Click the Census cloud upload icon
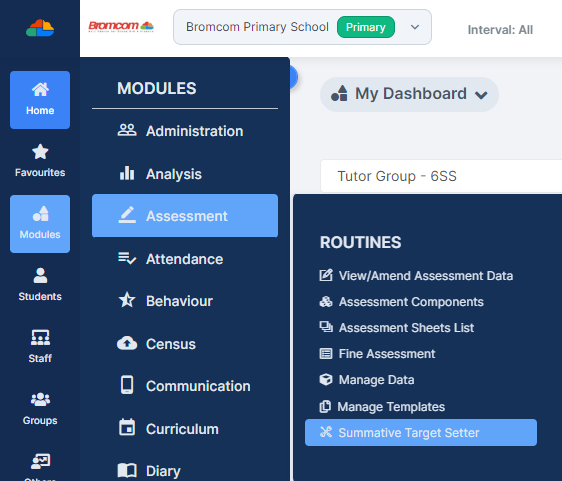The width and height of the screenshot is (562, 481). click(x=127, y=343)
